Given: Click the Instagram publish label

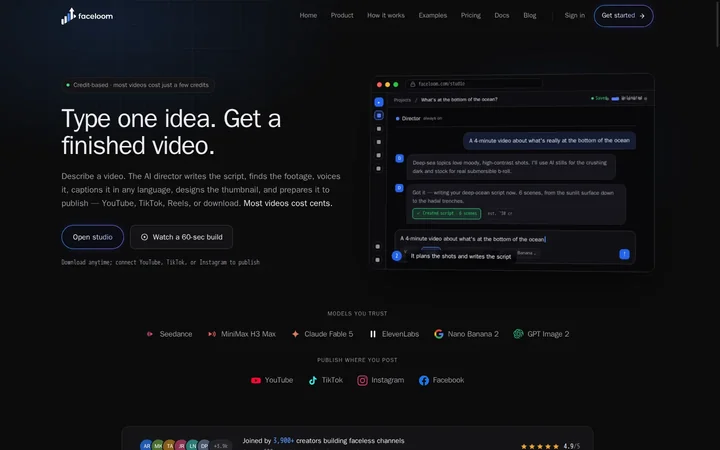Looking at the screenshot, I should 388,380.
